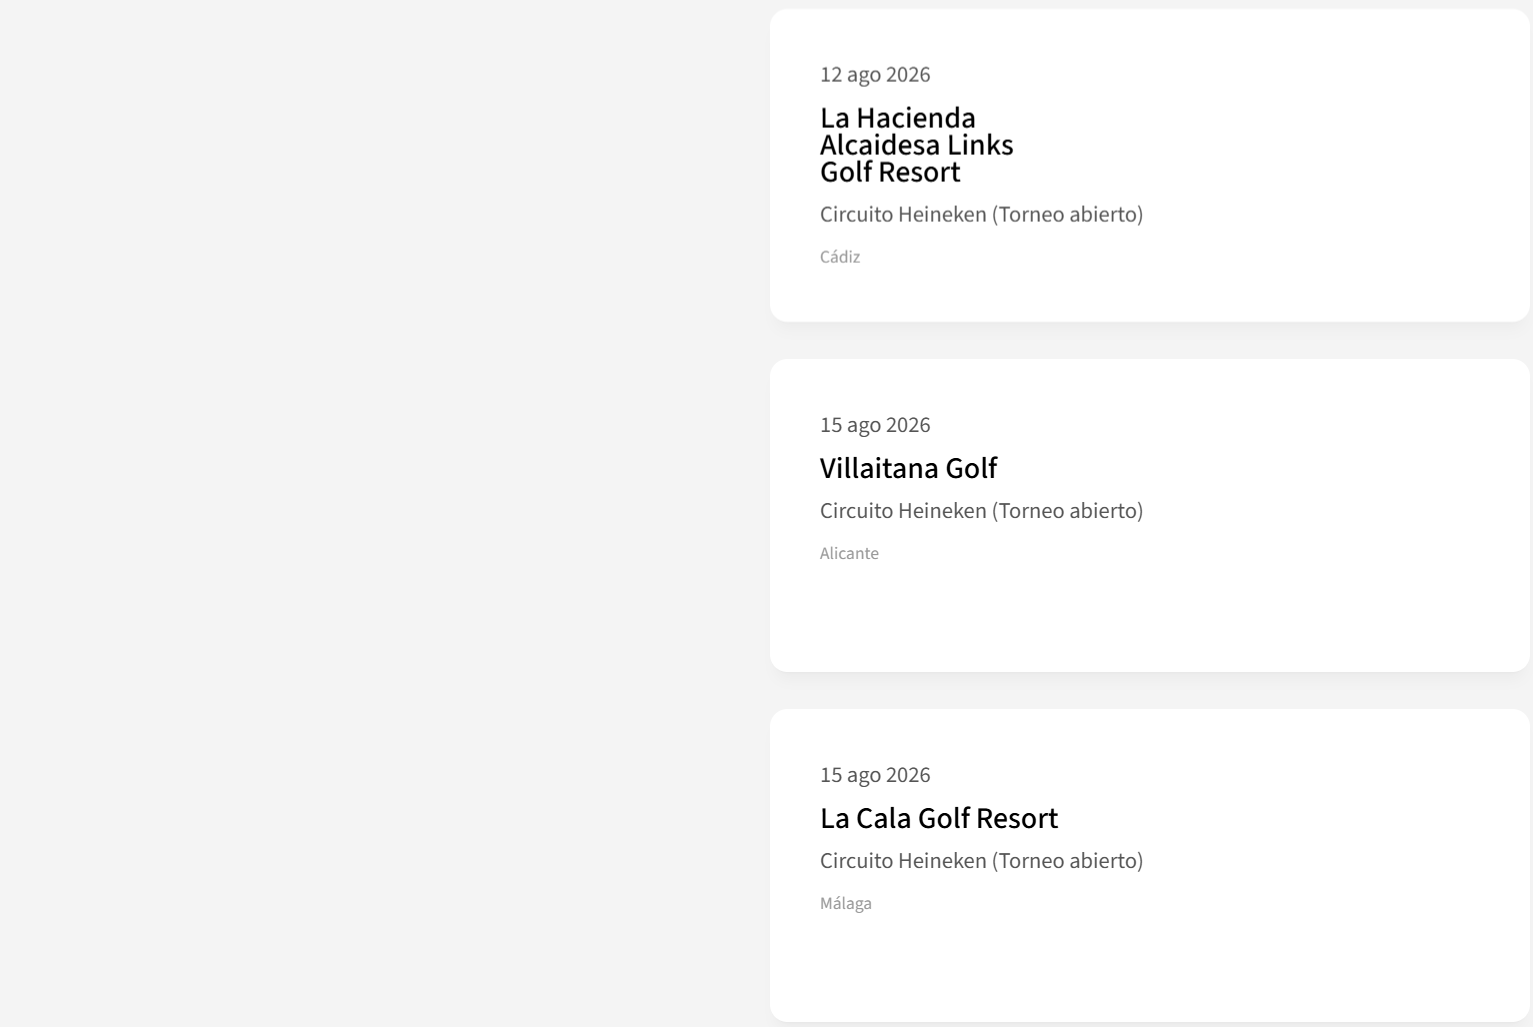Click the 12 ago 2026 date
This screenshot has height=1027, width=1533.
click(x=875, y=75)
